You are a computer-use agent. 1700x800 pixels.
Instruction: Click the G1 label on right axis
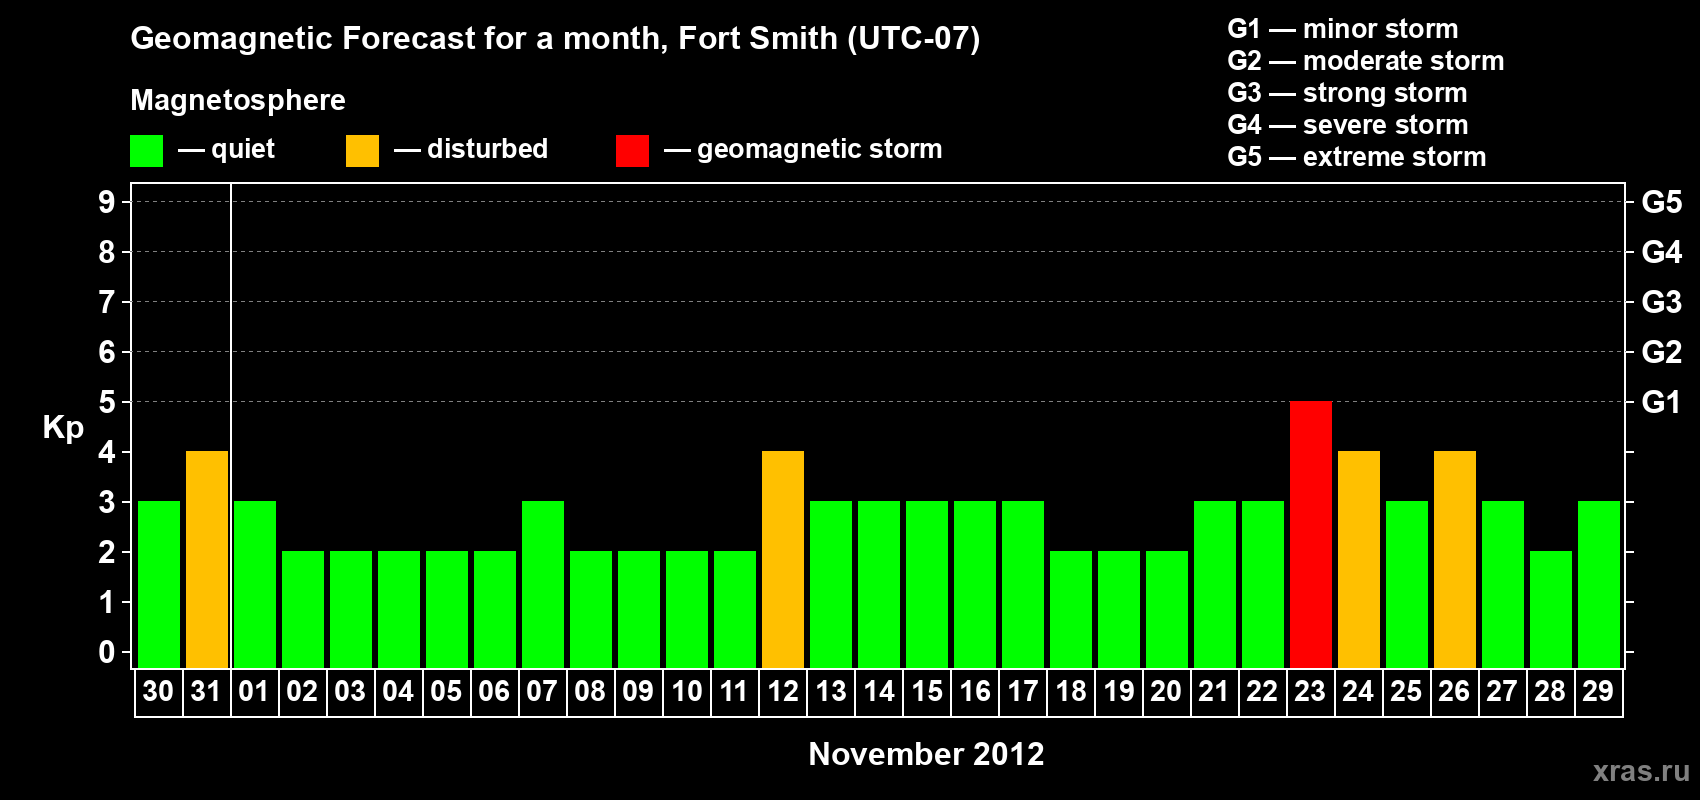click(1661, 402)
